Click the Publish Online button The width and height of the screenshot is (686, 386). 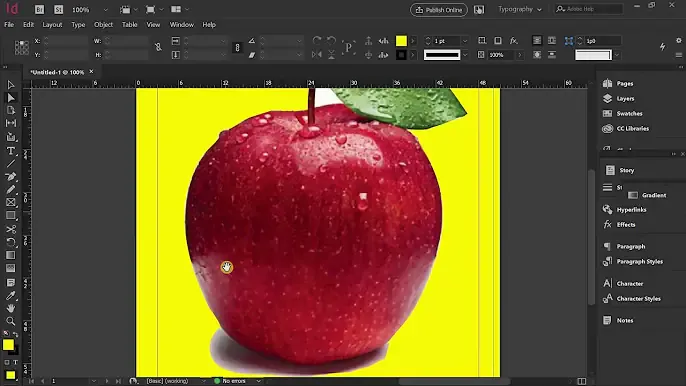pyautogui.click(x=439, y=10)
